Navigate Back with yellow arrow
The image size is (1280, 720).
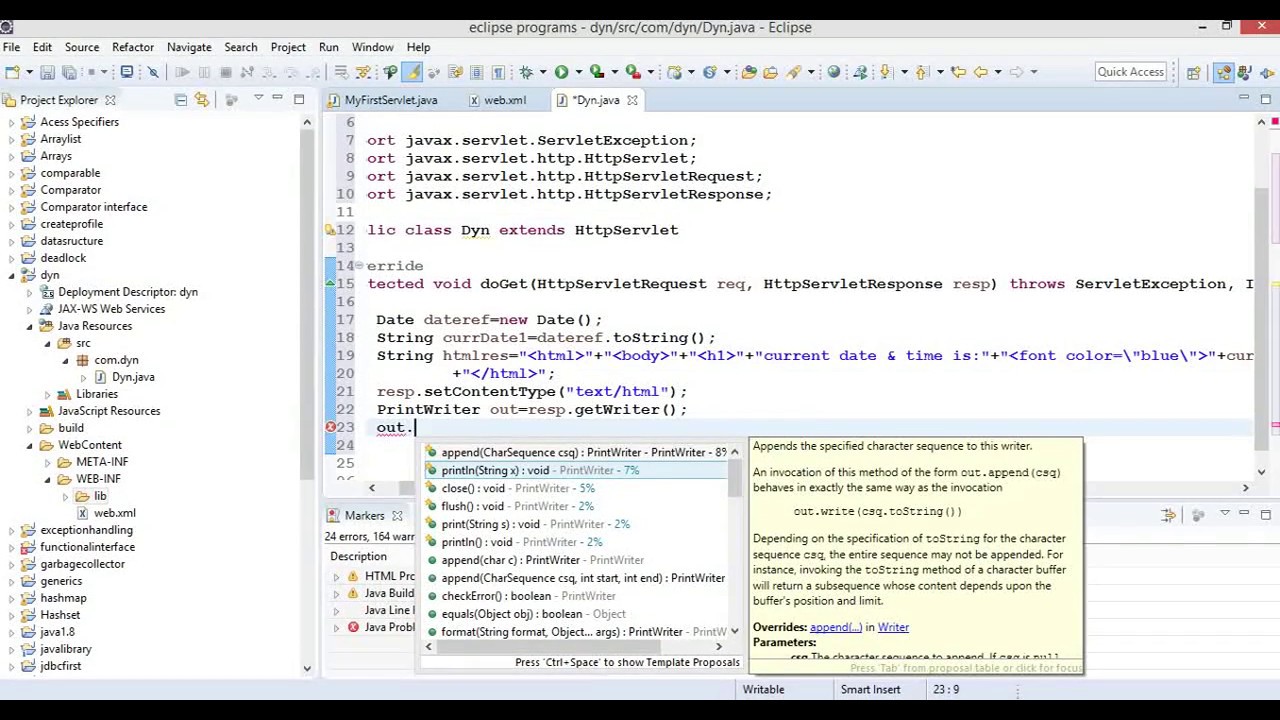(981, 72)
